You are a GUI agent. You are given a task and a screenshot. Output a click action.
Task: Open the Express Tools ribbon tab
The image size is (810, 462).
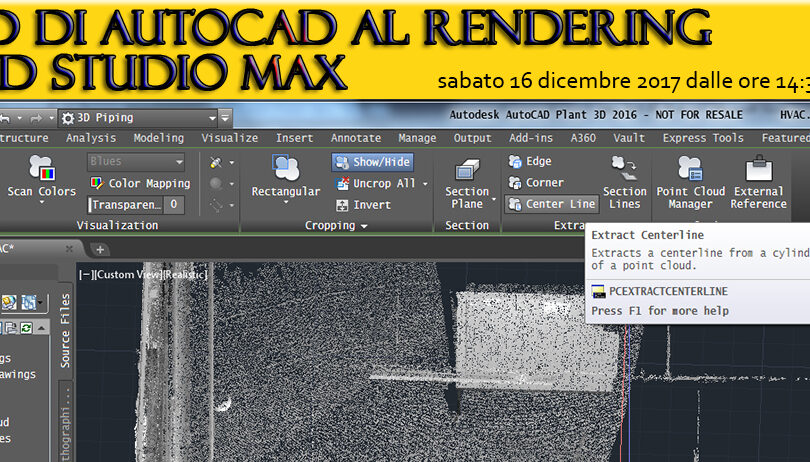703,138
